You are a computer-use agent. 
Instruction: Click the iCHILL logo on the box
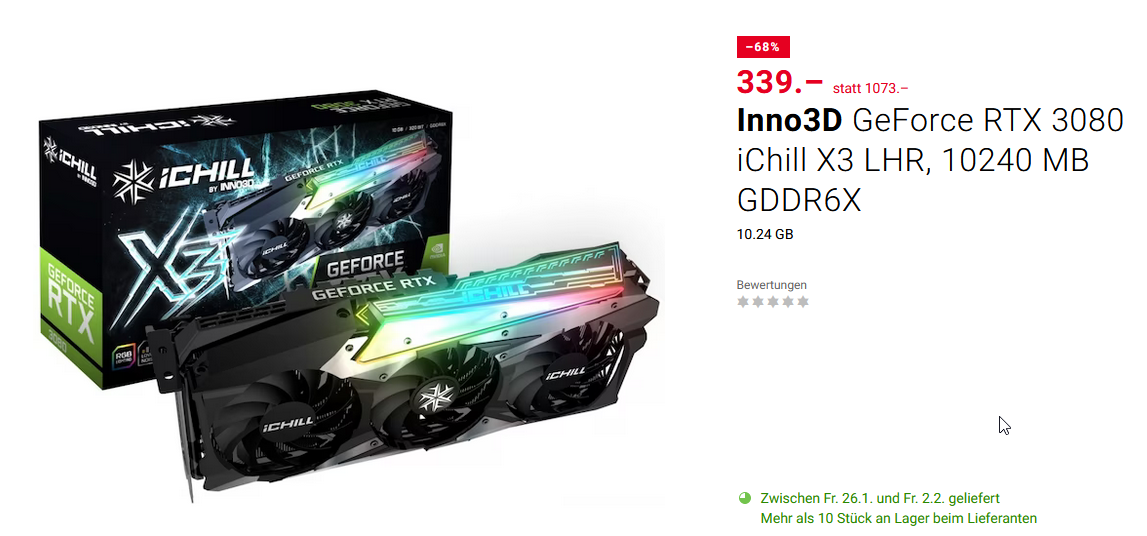pyautogui.click(x=183, y=178)
